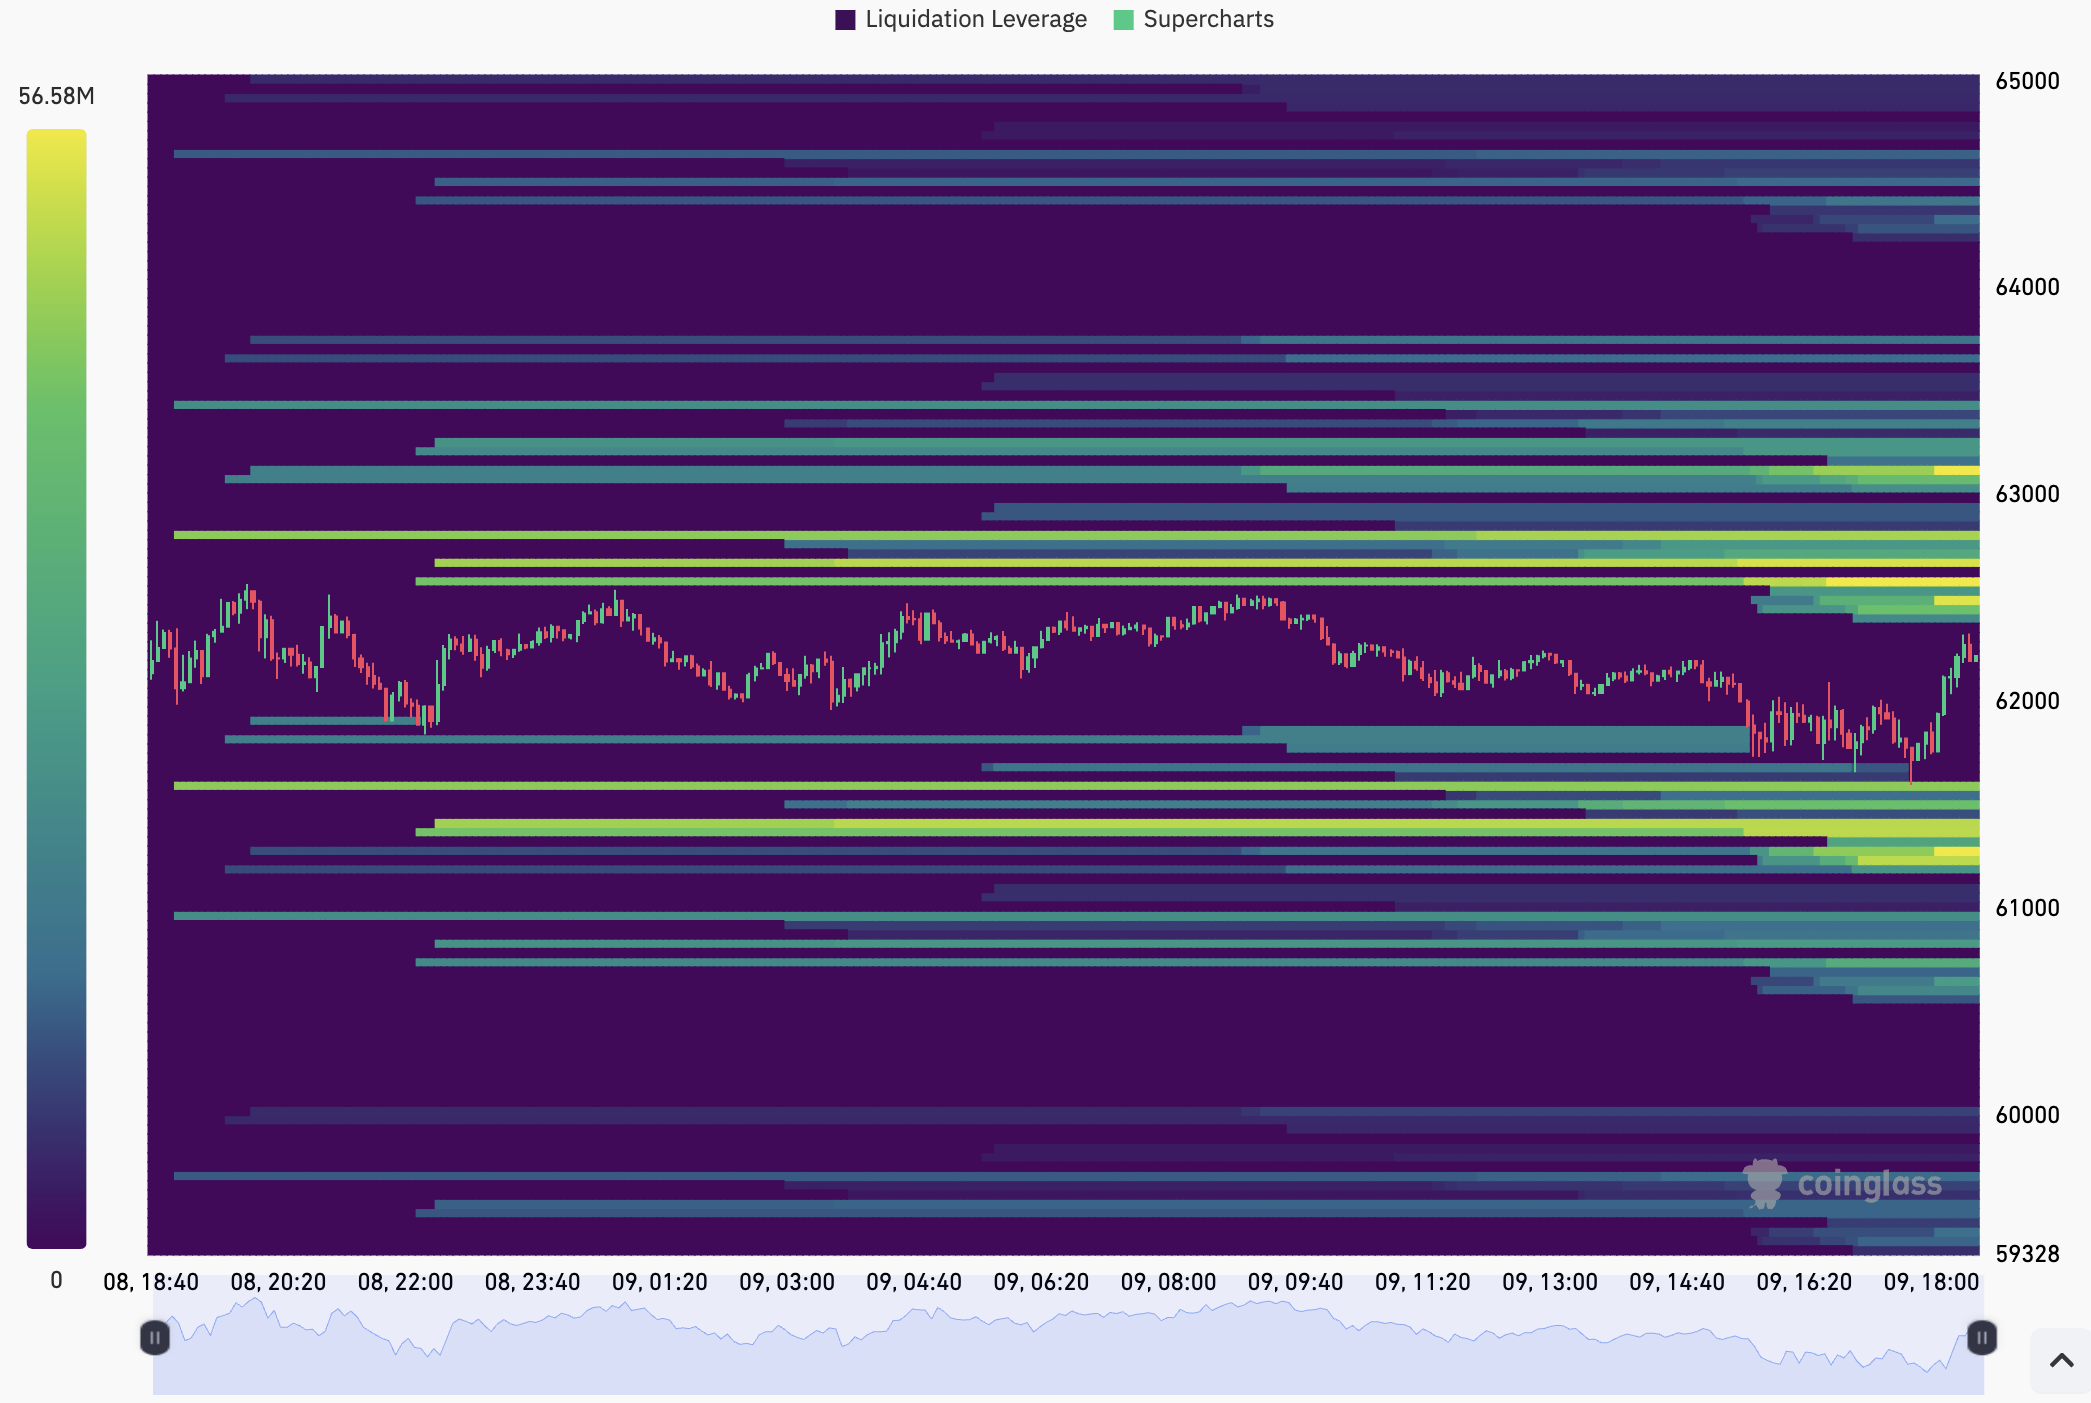Click the Liquidation Leverage legend label
Screen dimensions: 2091x1403
(975, 20)
